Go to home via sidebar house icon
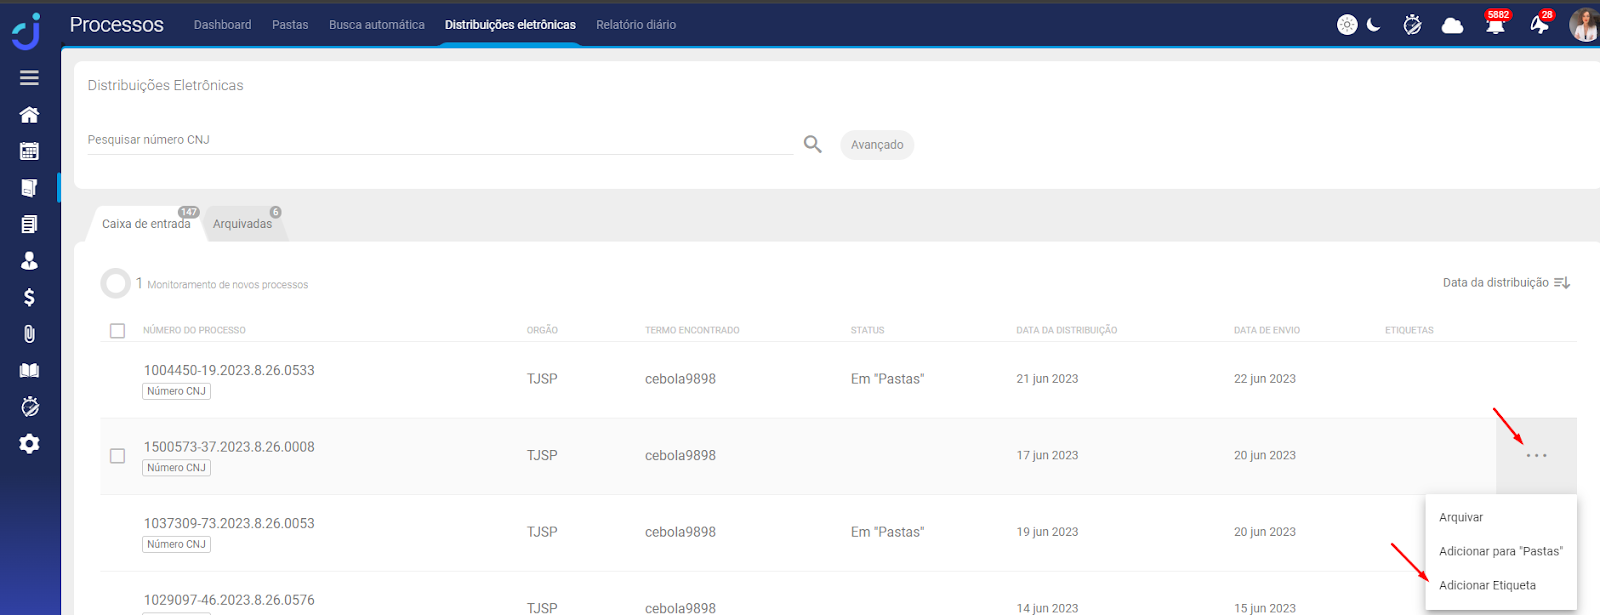The height and width of the screenshot is (615, 1600). pos(29,115)
